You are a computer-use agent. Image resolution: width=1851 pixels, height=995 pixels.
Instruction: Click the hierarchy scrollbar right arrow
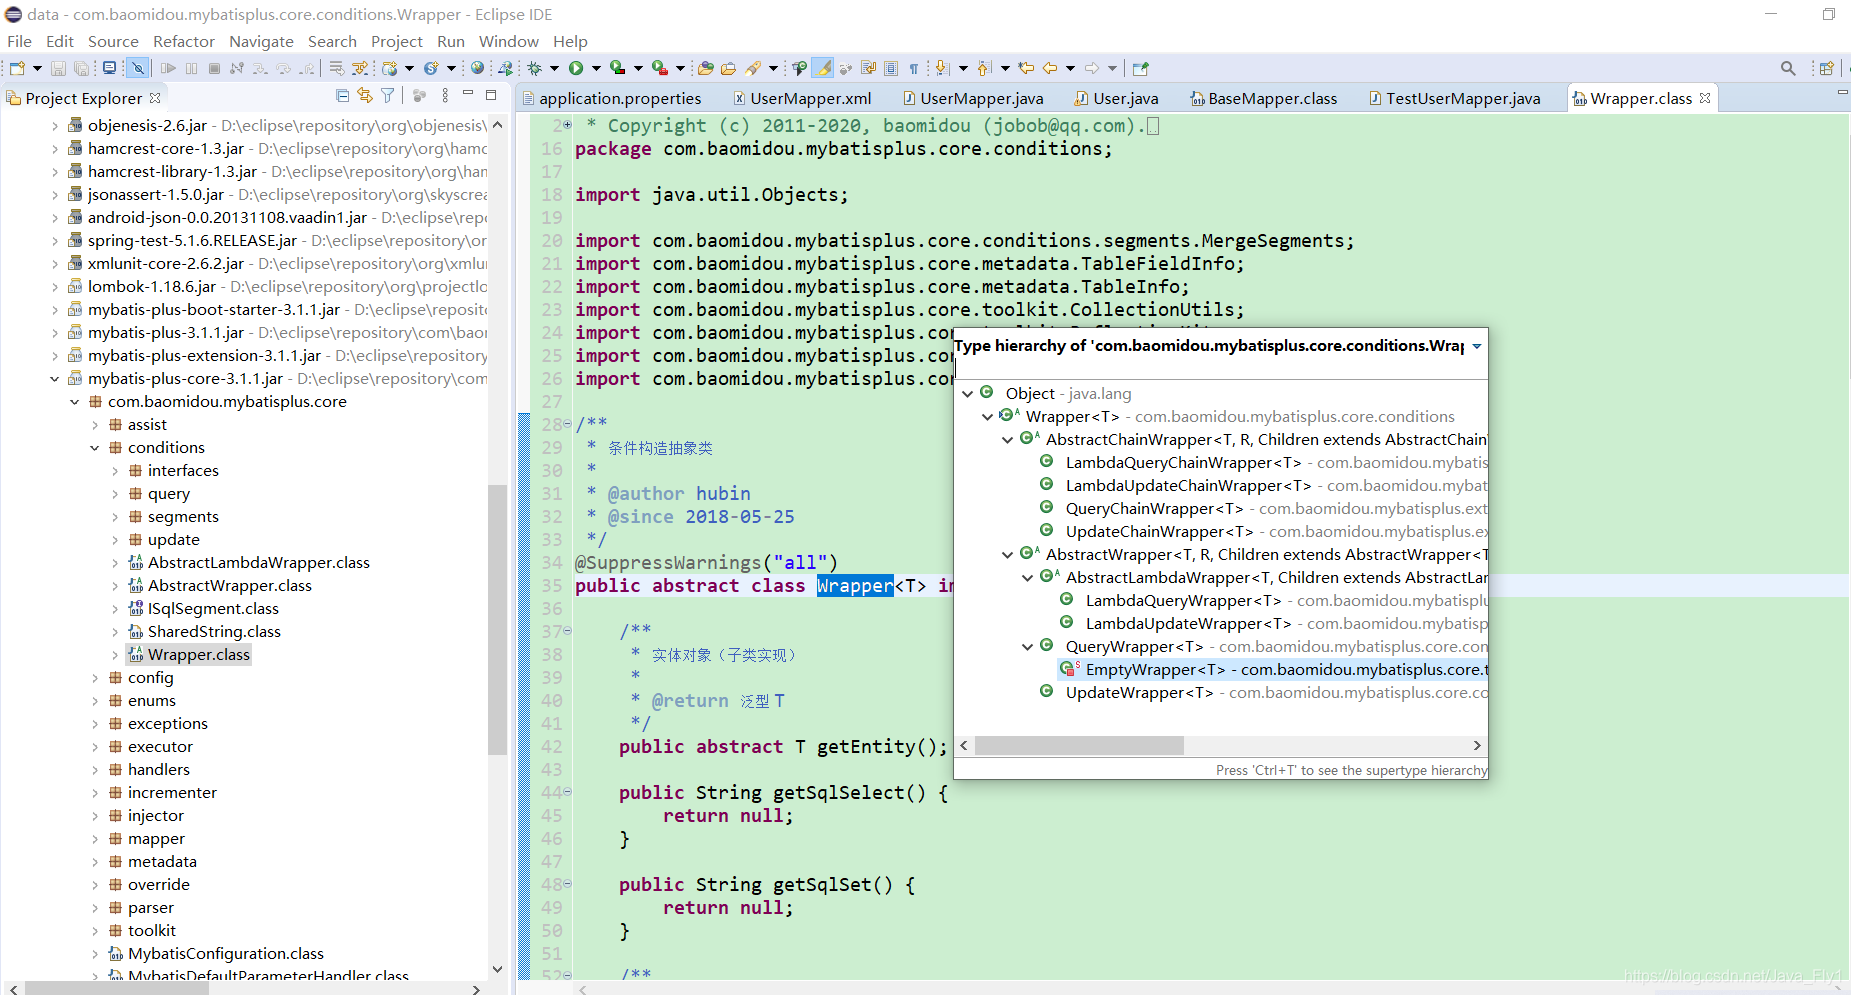[1476, 746]
